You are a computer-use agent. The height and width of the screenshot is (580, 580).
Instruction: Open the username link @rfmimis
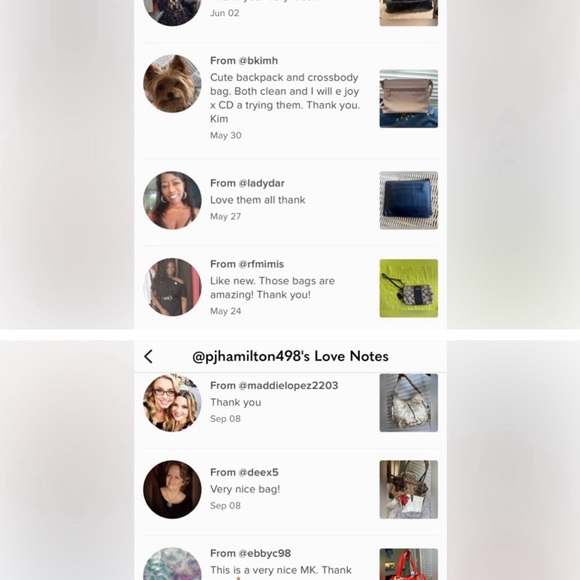coord(261,264)
